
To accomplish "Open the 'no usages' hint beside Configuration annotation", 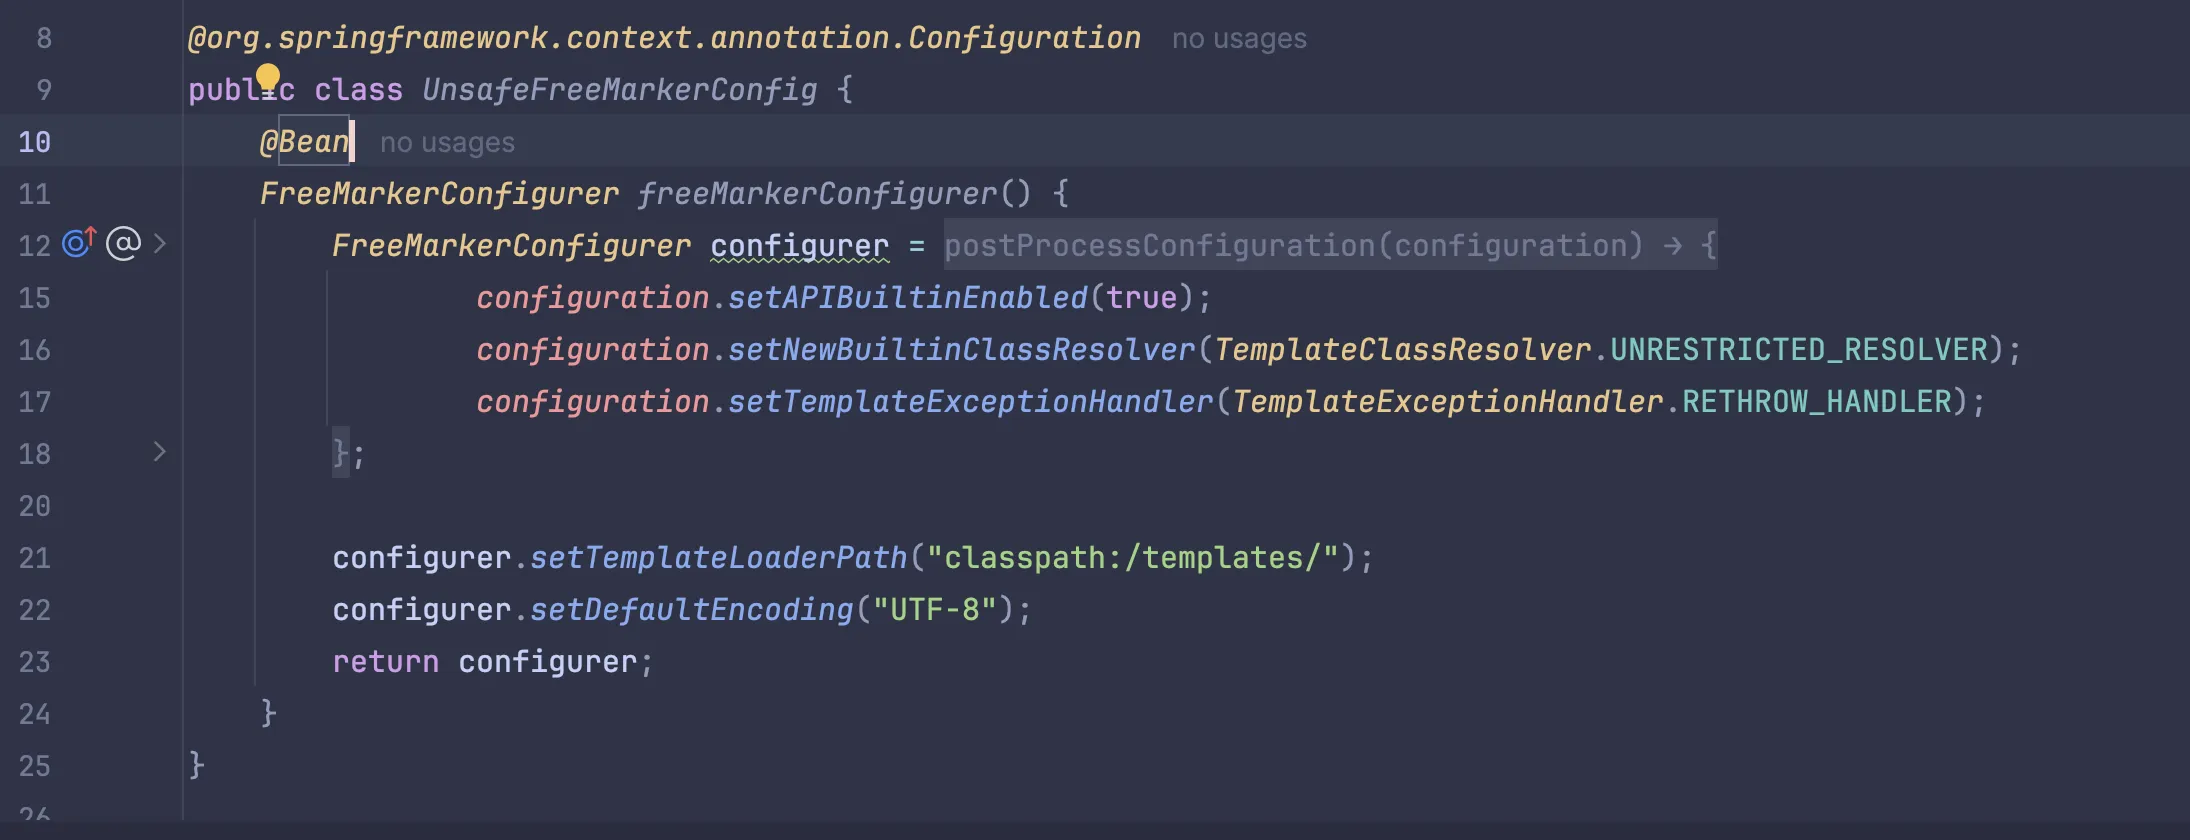I will pos(1239,39).
